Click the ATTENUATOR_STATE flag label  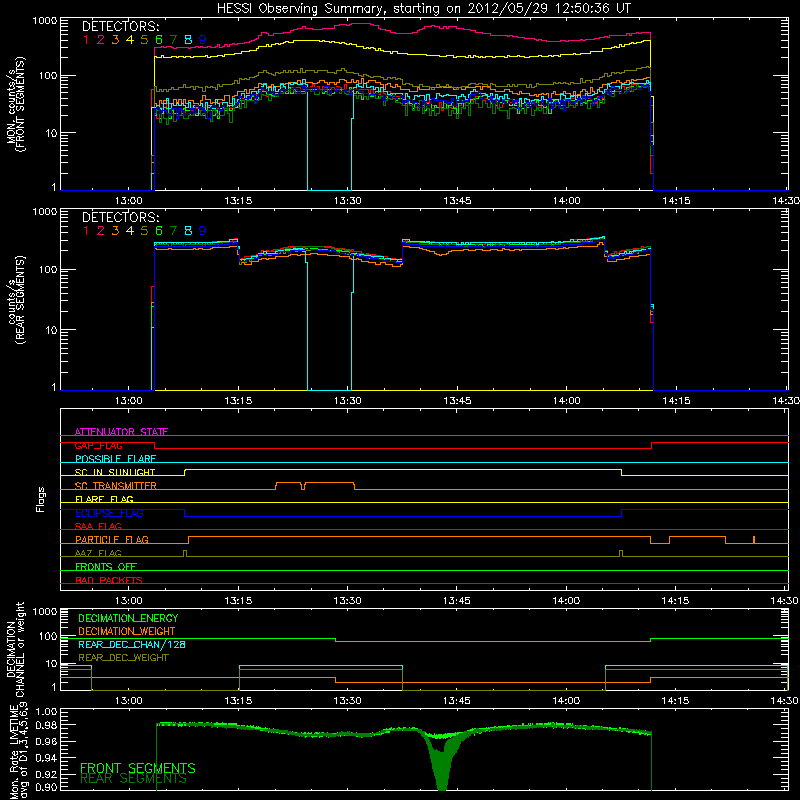[x=121, y=432]
